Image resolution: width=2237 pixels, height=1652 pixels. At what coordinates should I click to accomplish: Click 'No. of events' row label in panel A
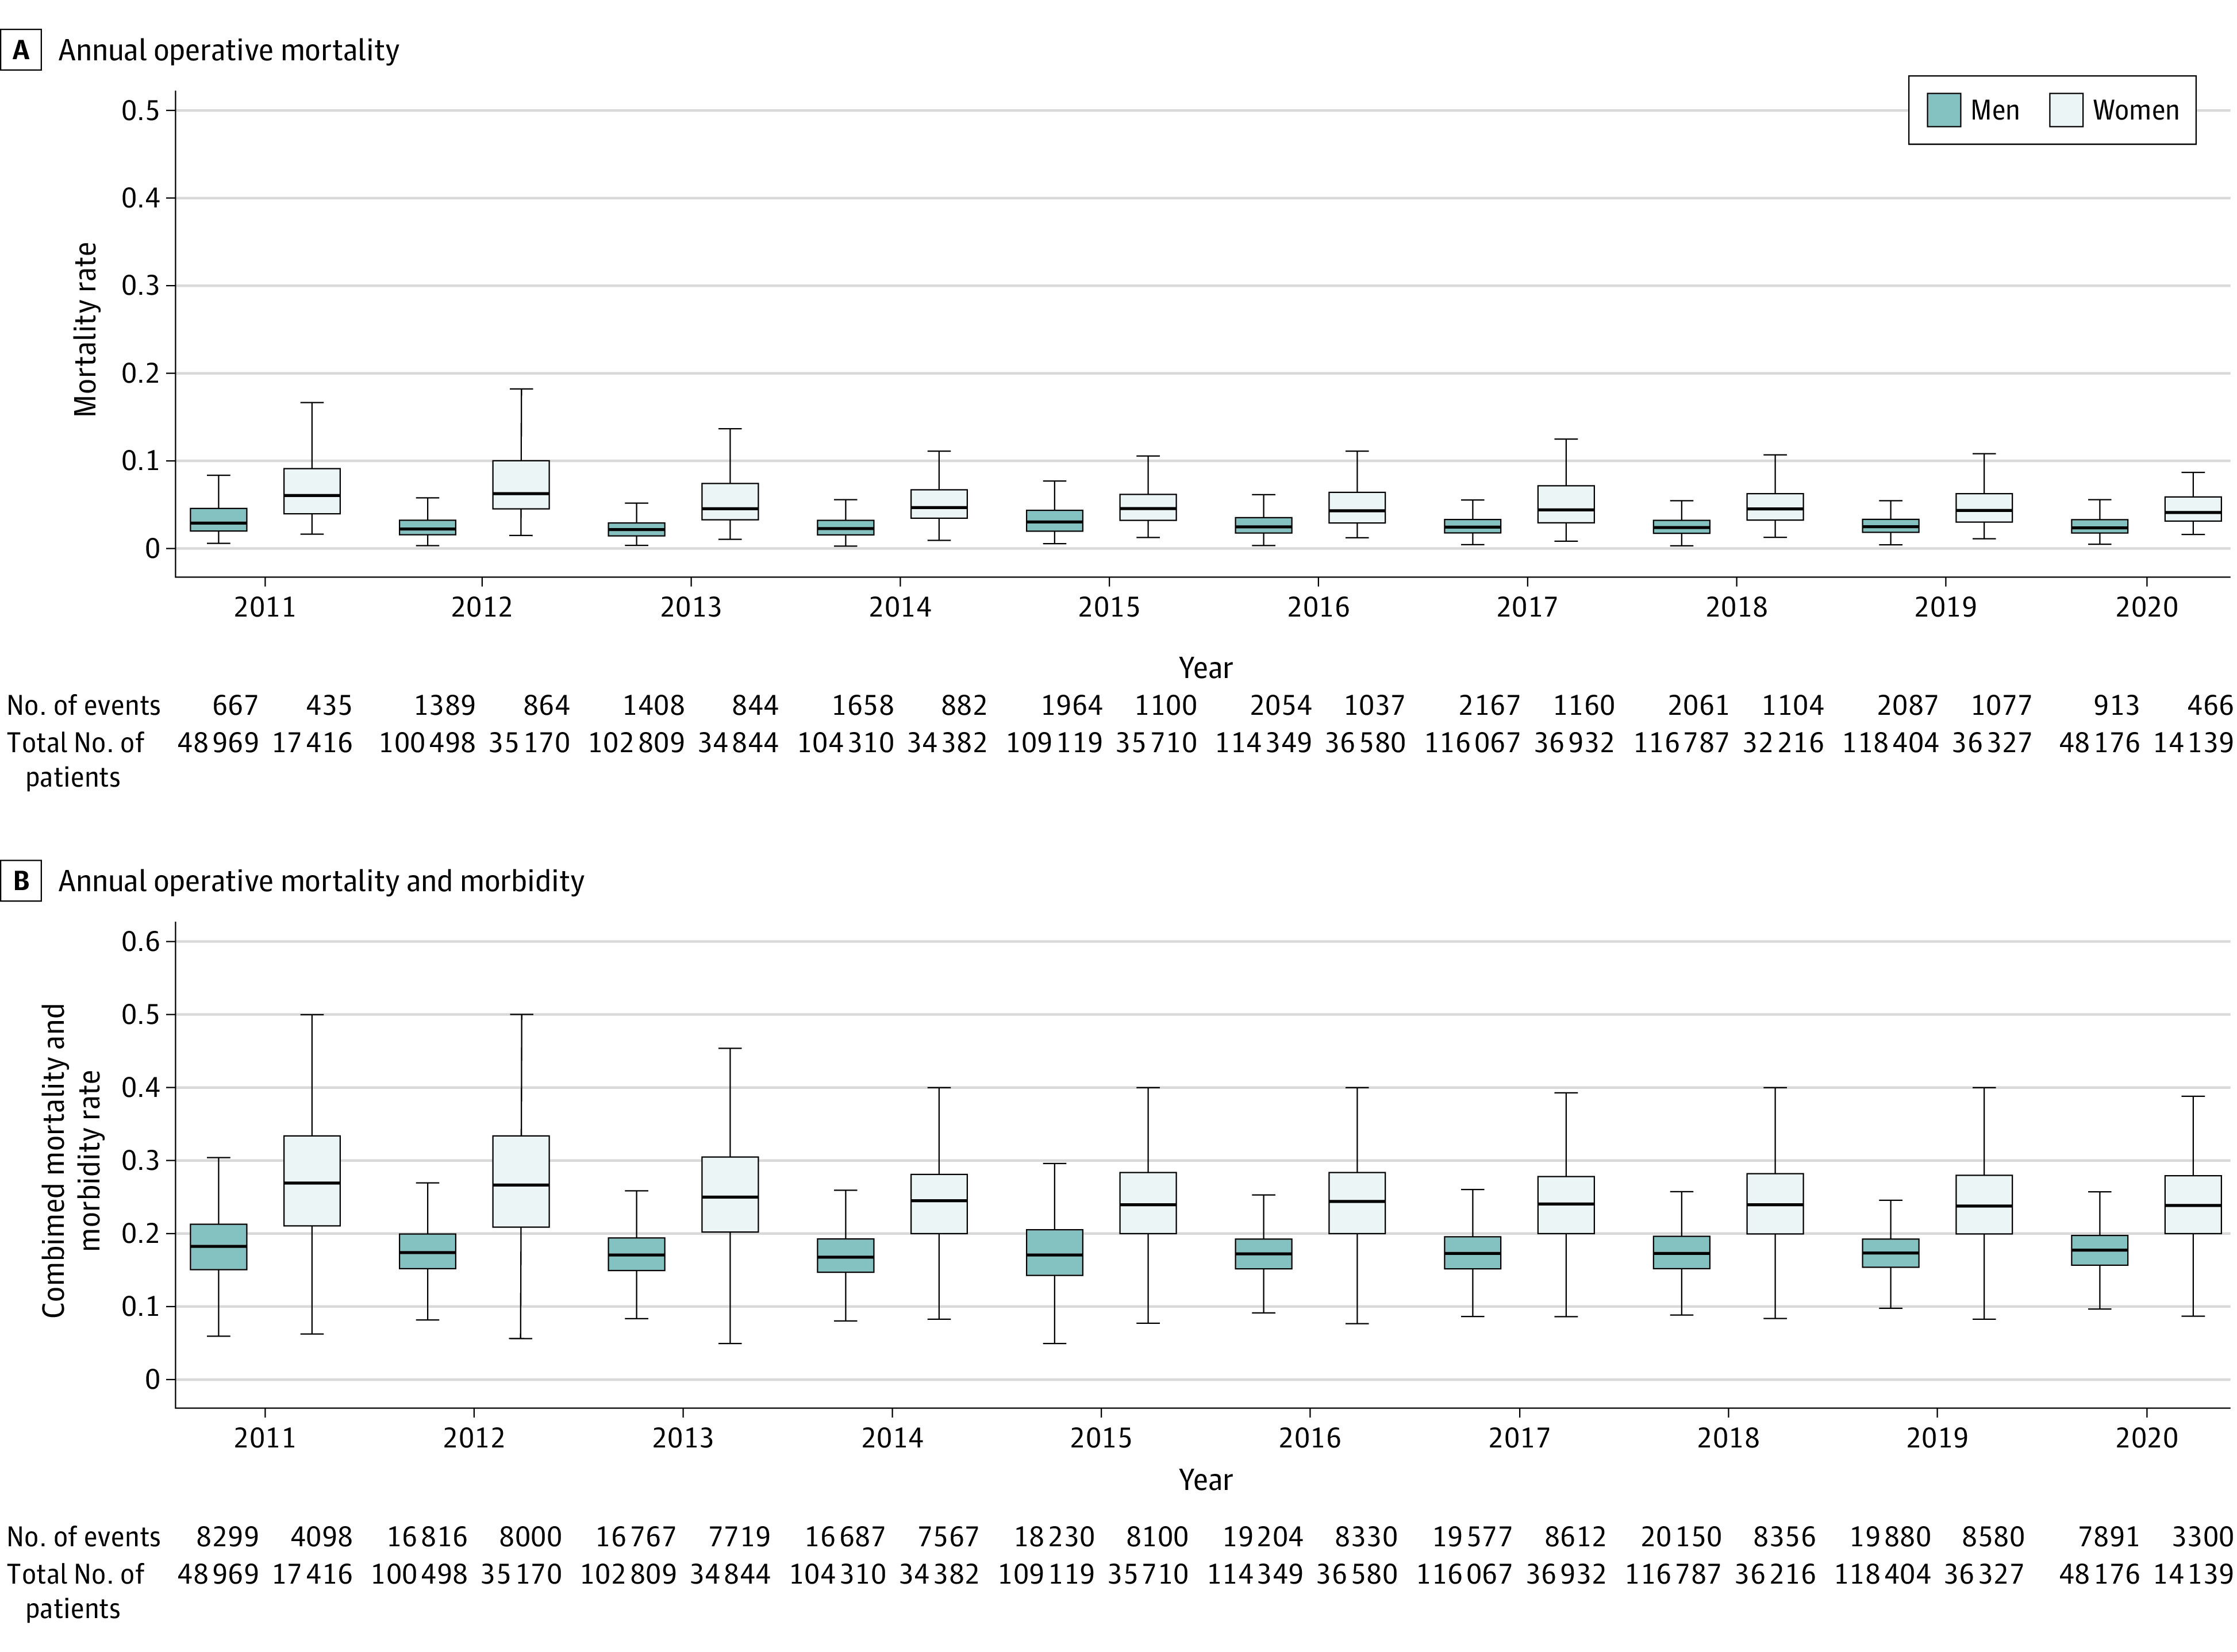84,706
